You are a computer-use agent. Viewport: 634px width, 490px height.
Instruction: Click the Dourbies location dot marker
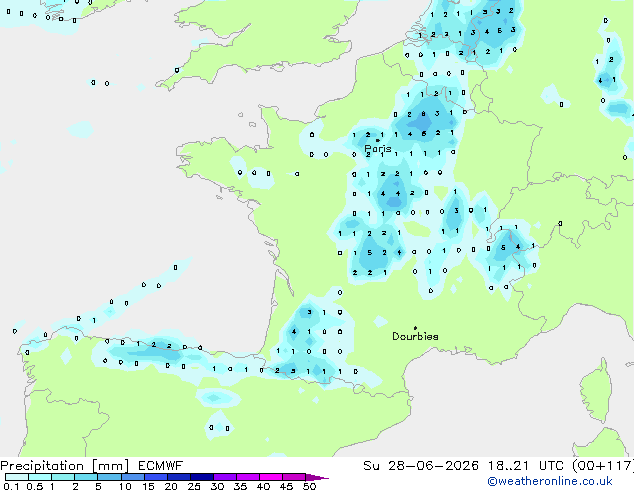(x=415, y=328)
